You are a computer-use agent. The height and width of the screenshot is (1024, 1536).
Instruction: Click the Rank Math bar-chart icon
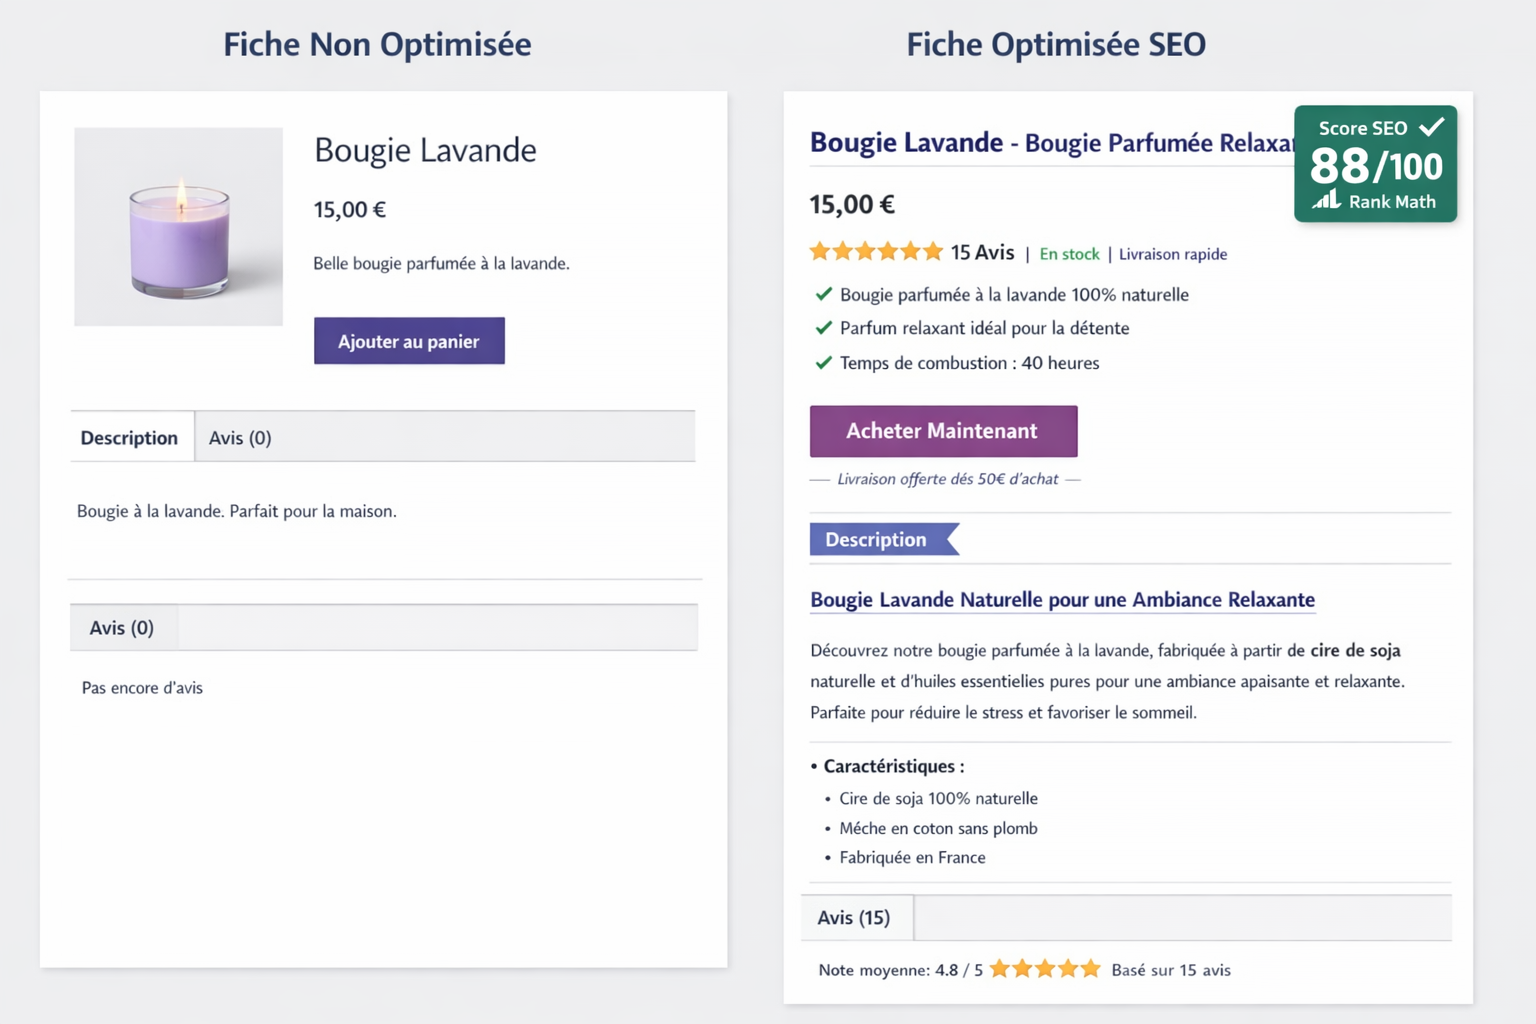[1326, 201]
